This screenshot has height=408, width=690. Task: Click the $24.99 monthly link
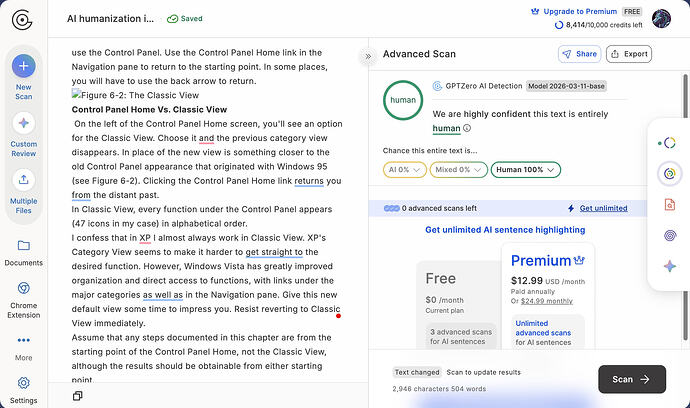click(547, 301)
